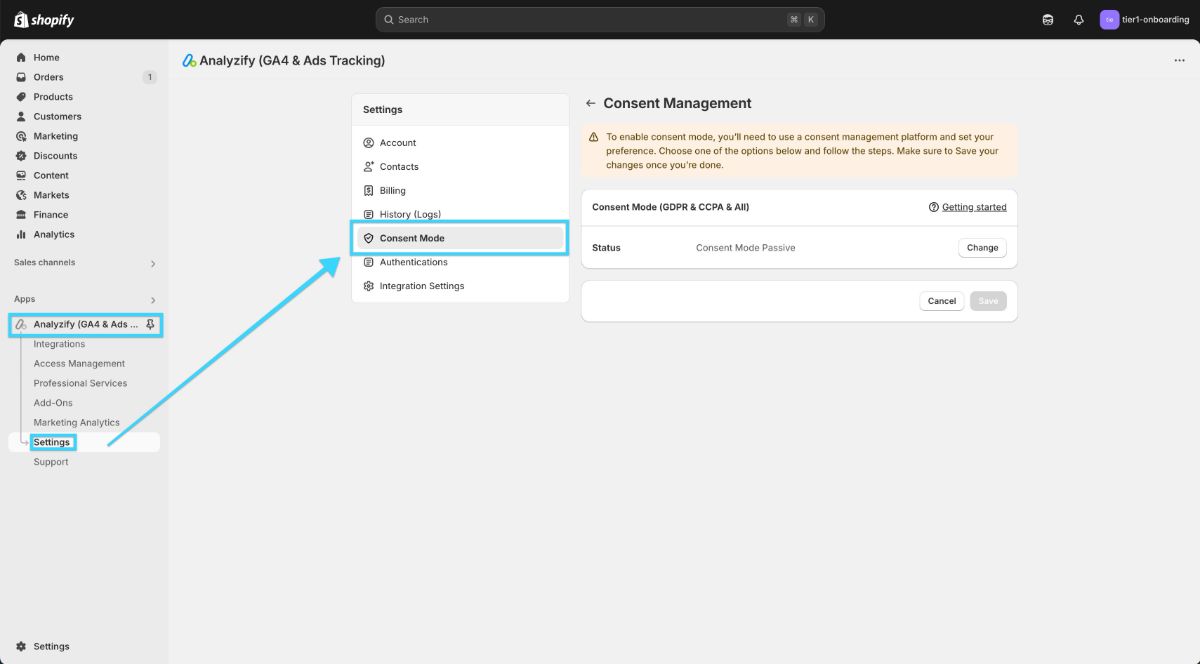Viewport: 1200px width, 664px height.
Task: Click the tier1-onboarding account avatar
Action: (x=1109, y=20)
